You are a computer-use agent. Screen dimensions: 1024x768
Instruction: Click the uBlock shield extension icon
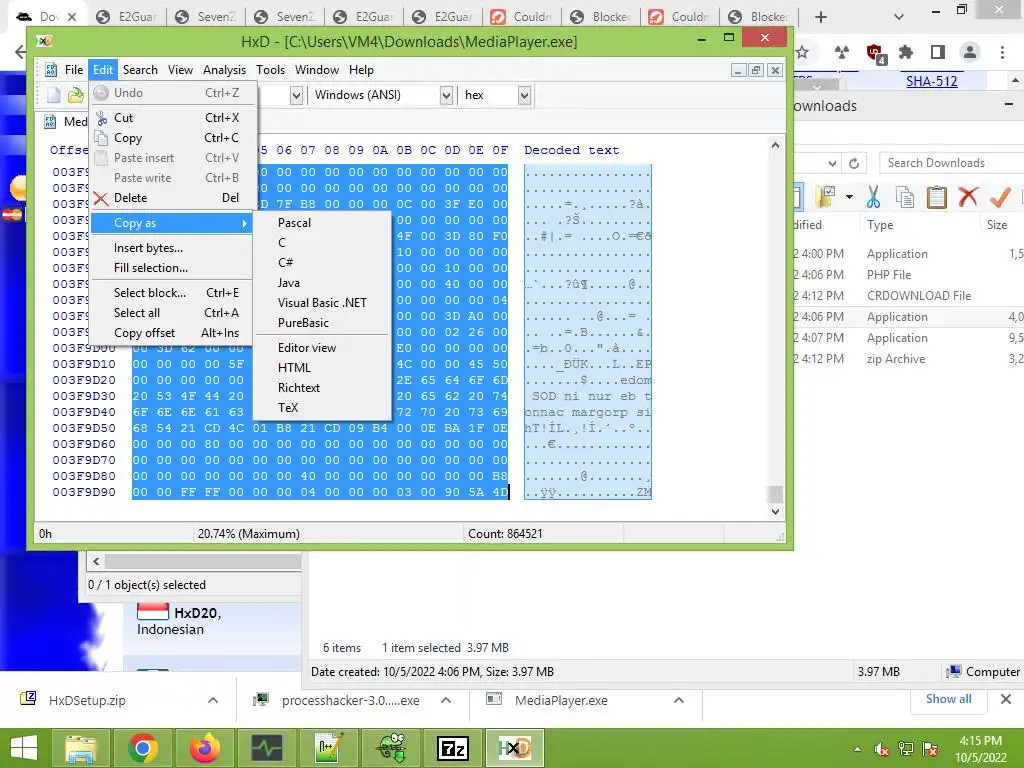tap(875, 53)
